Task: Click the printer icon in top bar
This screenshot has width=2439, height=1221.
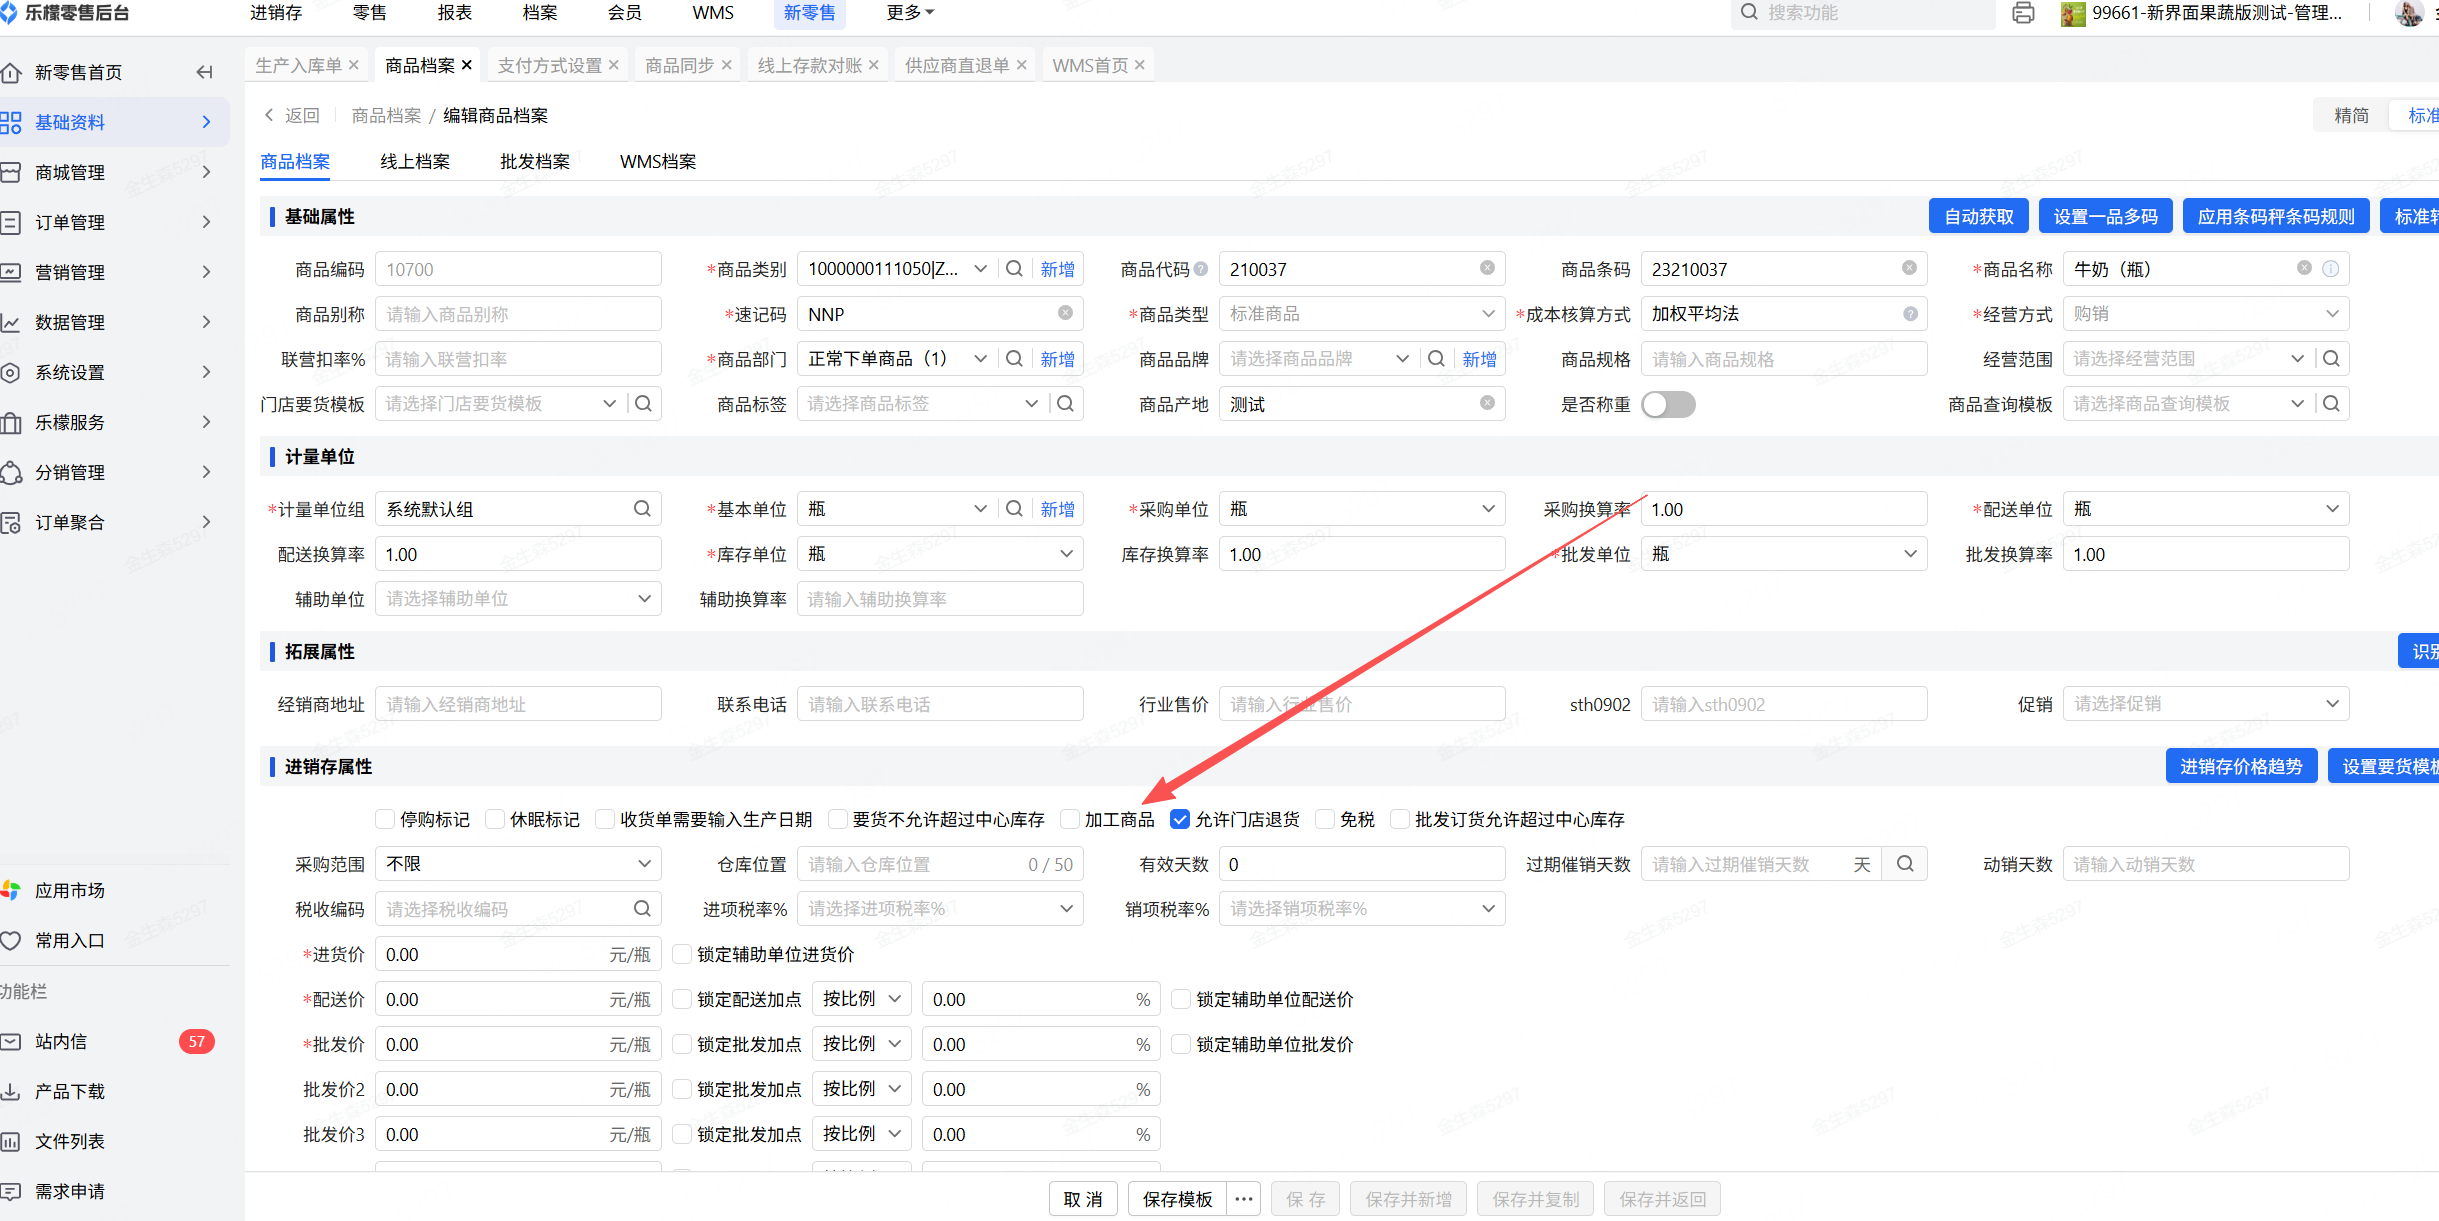Action: coord(2022,13)
